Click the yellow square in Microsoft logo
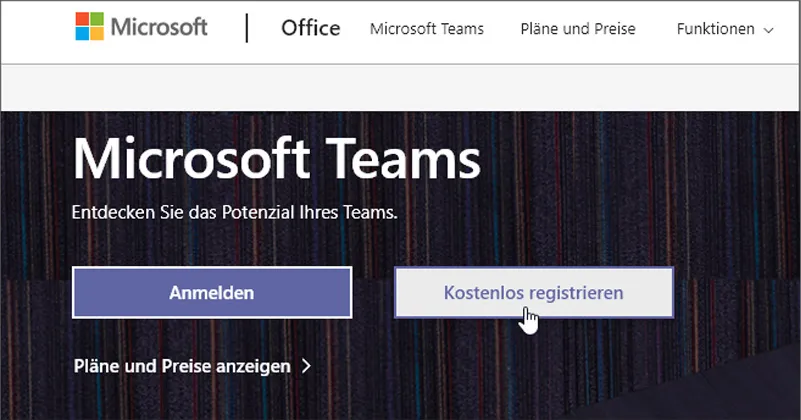 coord(96,34)
